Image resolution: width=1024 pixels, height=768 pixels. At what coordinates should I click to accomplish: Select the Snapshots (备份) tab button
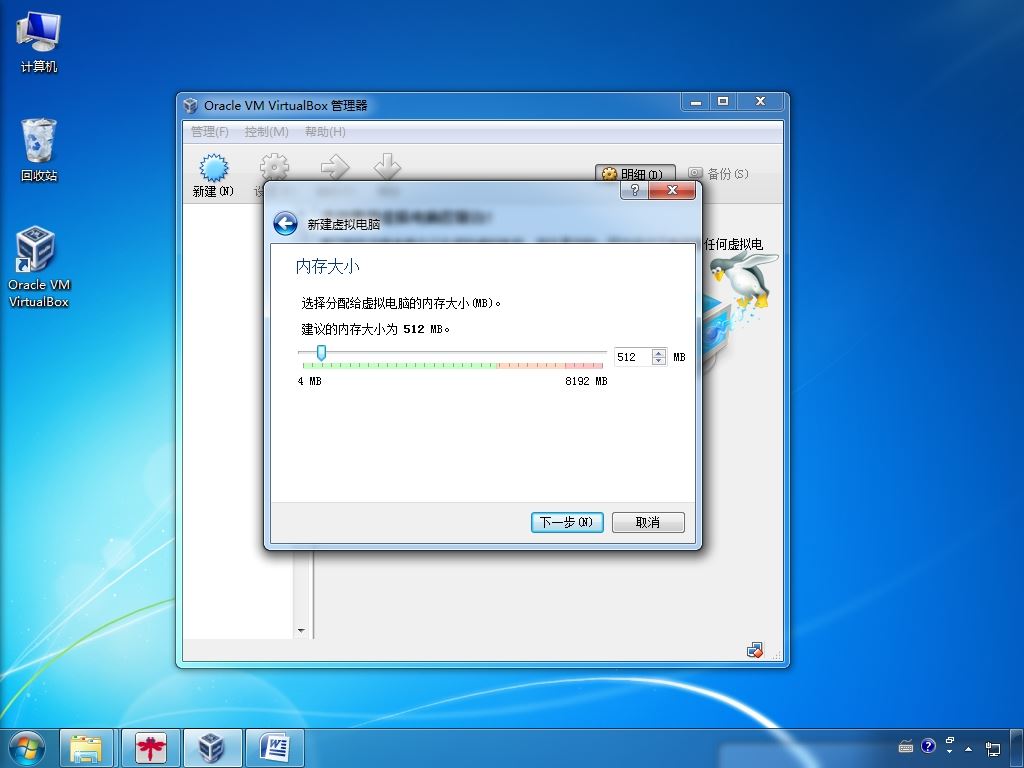(x=718, y=173)
